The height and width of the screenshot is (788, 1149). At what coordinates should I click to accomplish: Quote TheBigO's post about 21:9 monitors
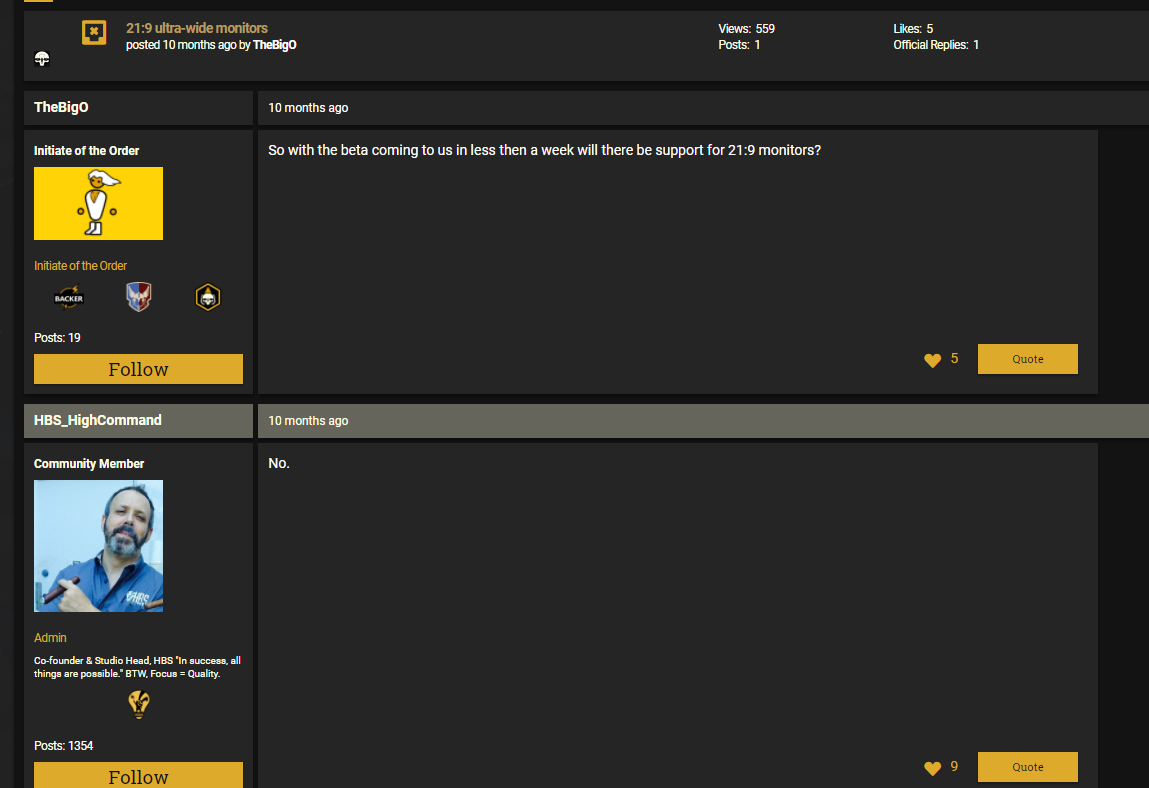click(1027, 359)
